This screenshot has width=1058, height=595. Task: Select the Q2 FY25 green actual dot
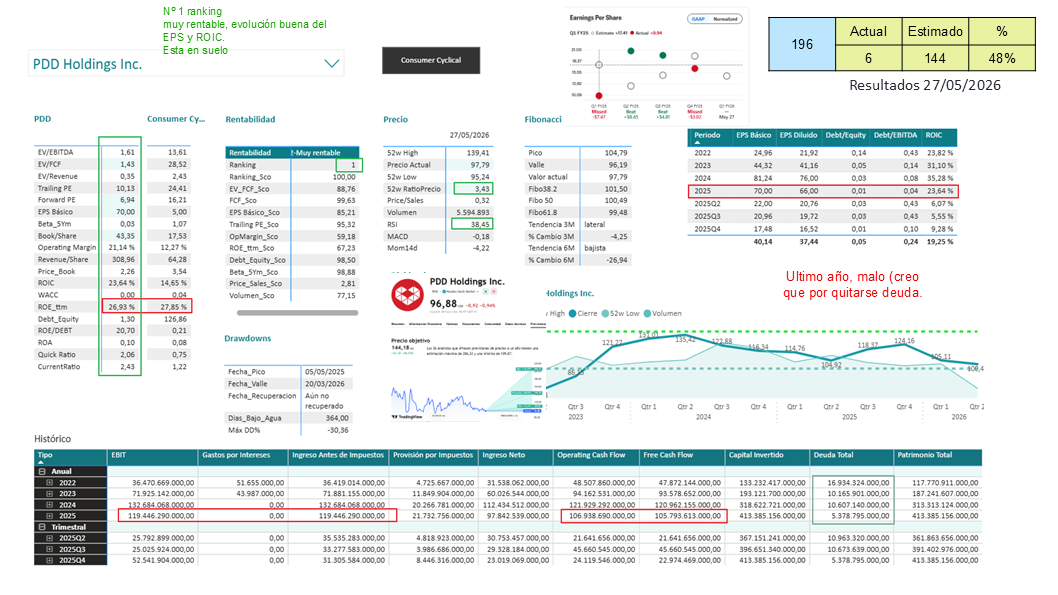point(631,51)
